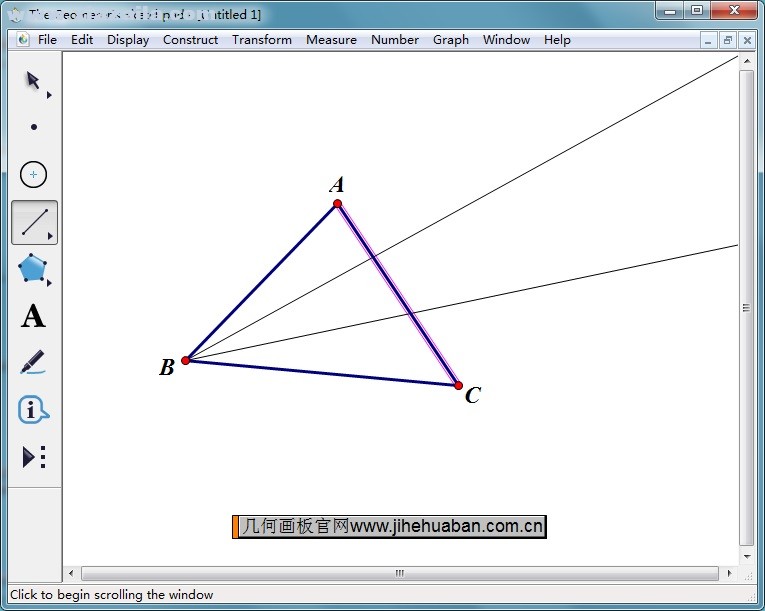Click point A of the triangle

click(x=338, y=204)
